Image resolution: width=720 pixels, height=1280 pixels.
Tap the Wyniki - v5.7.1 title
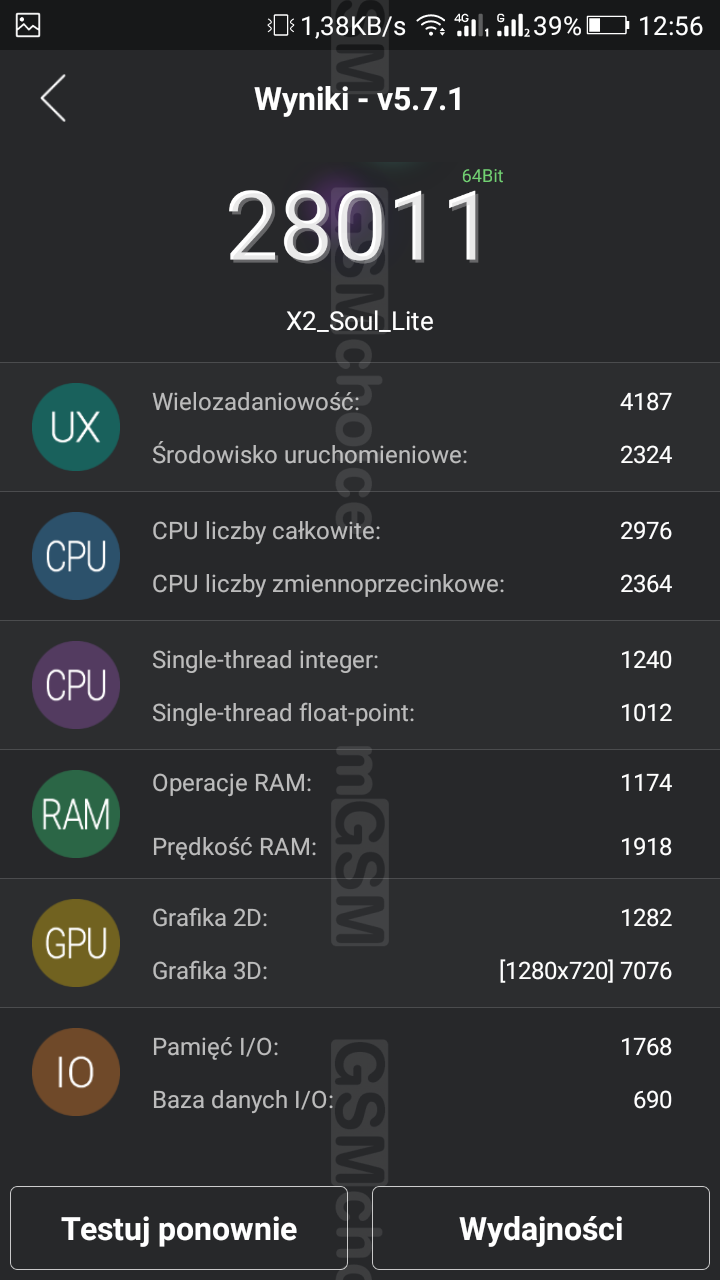[359, 99]
